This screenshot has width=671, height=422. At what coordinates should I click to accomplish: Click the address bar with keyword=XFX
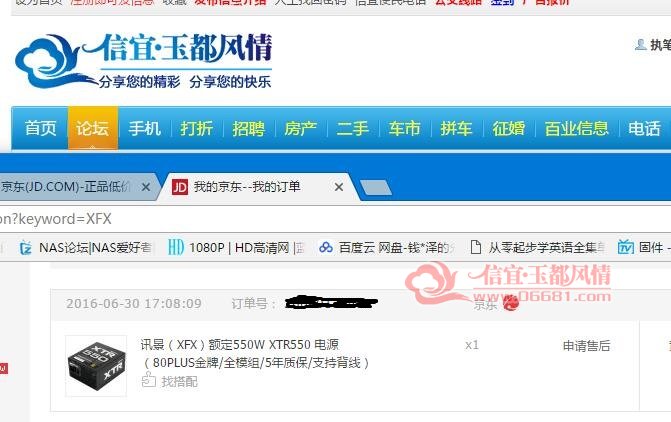(x=336, y=219)
